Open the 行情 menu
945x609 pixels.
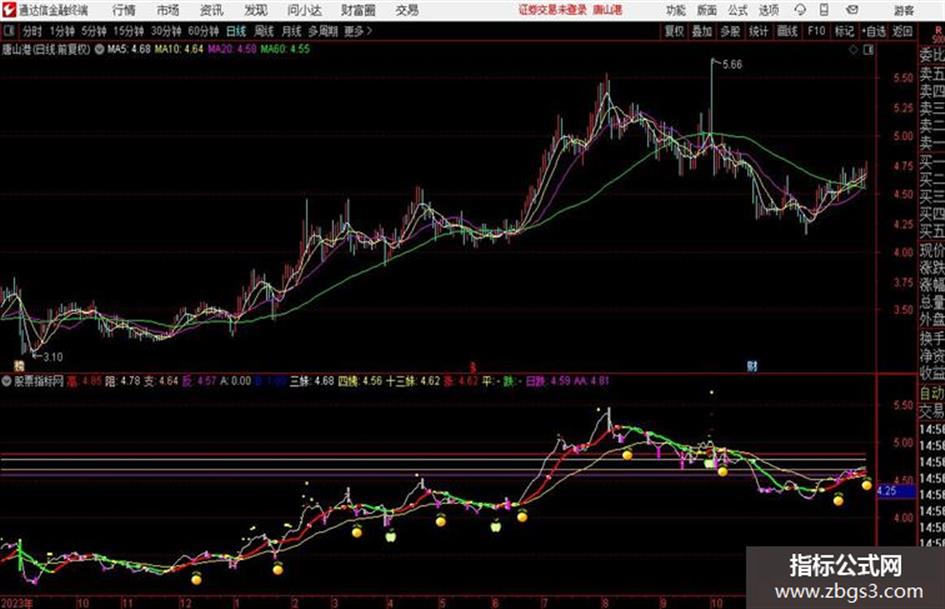pyautogui.click(x=124, y=10)
